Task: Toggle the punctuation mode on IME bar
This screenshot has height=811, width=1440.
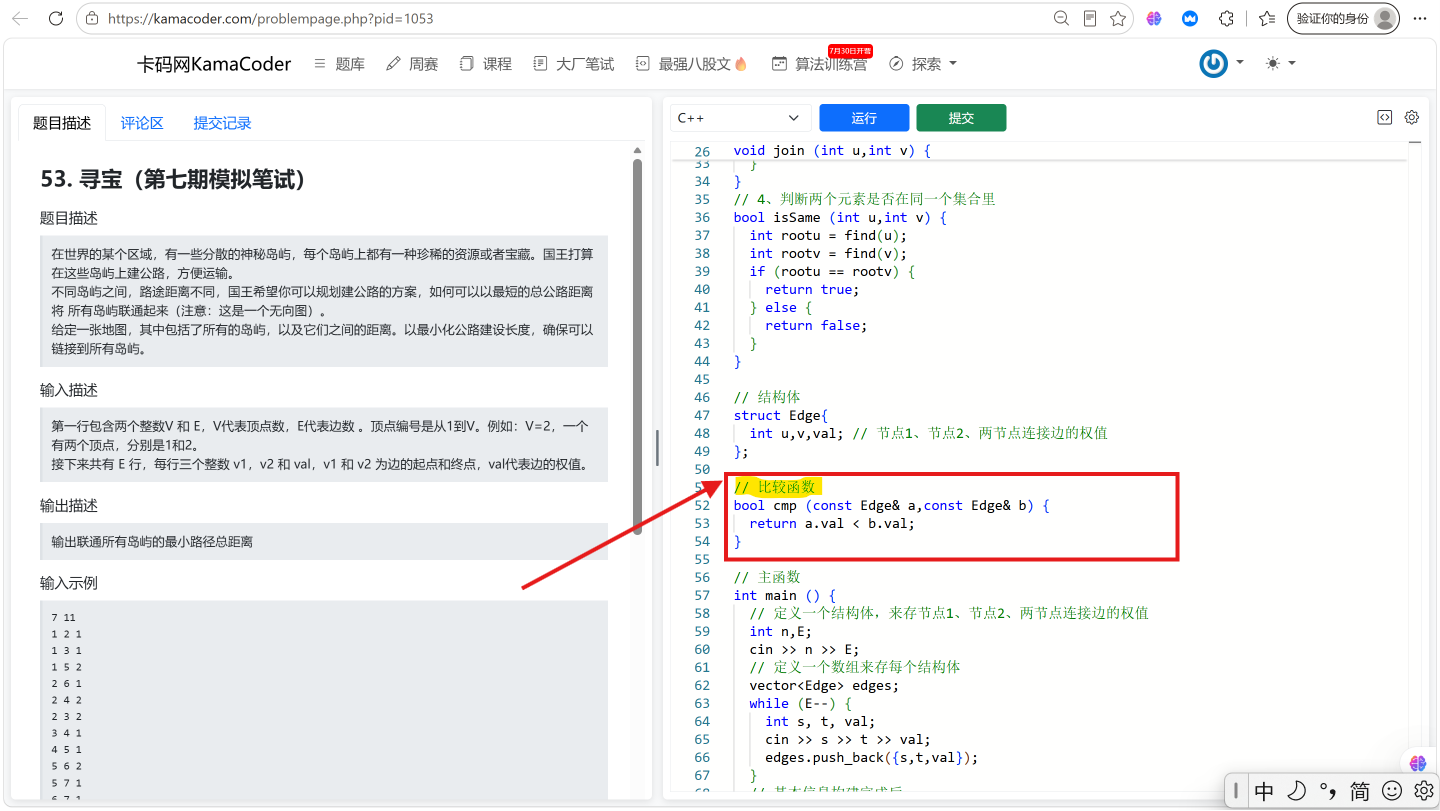Action: 1328,791
